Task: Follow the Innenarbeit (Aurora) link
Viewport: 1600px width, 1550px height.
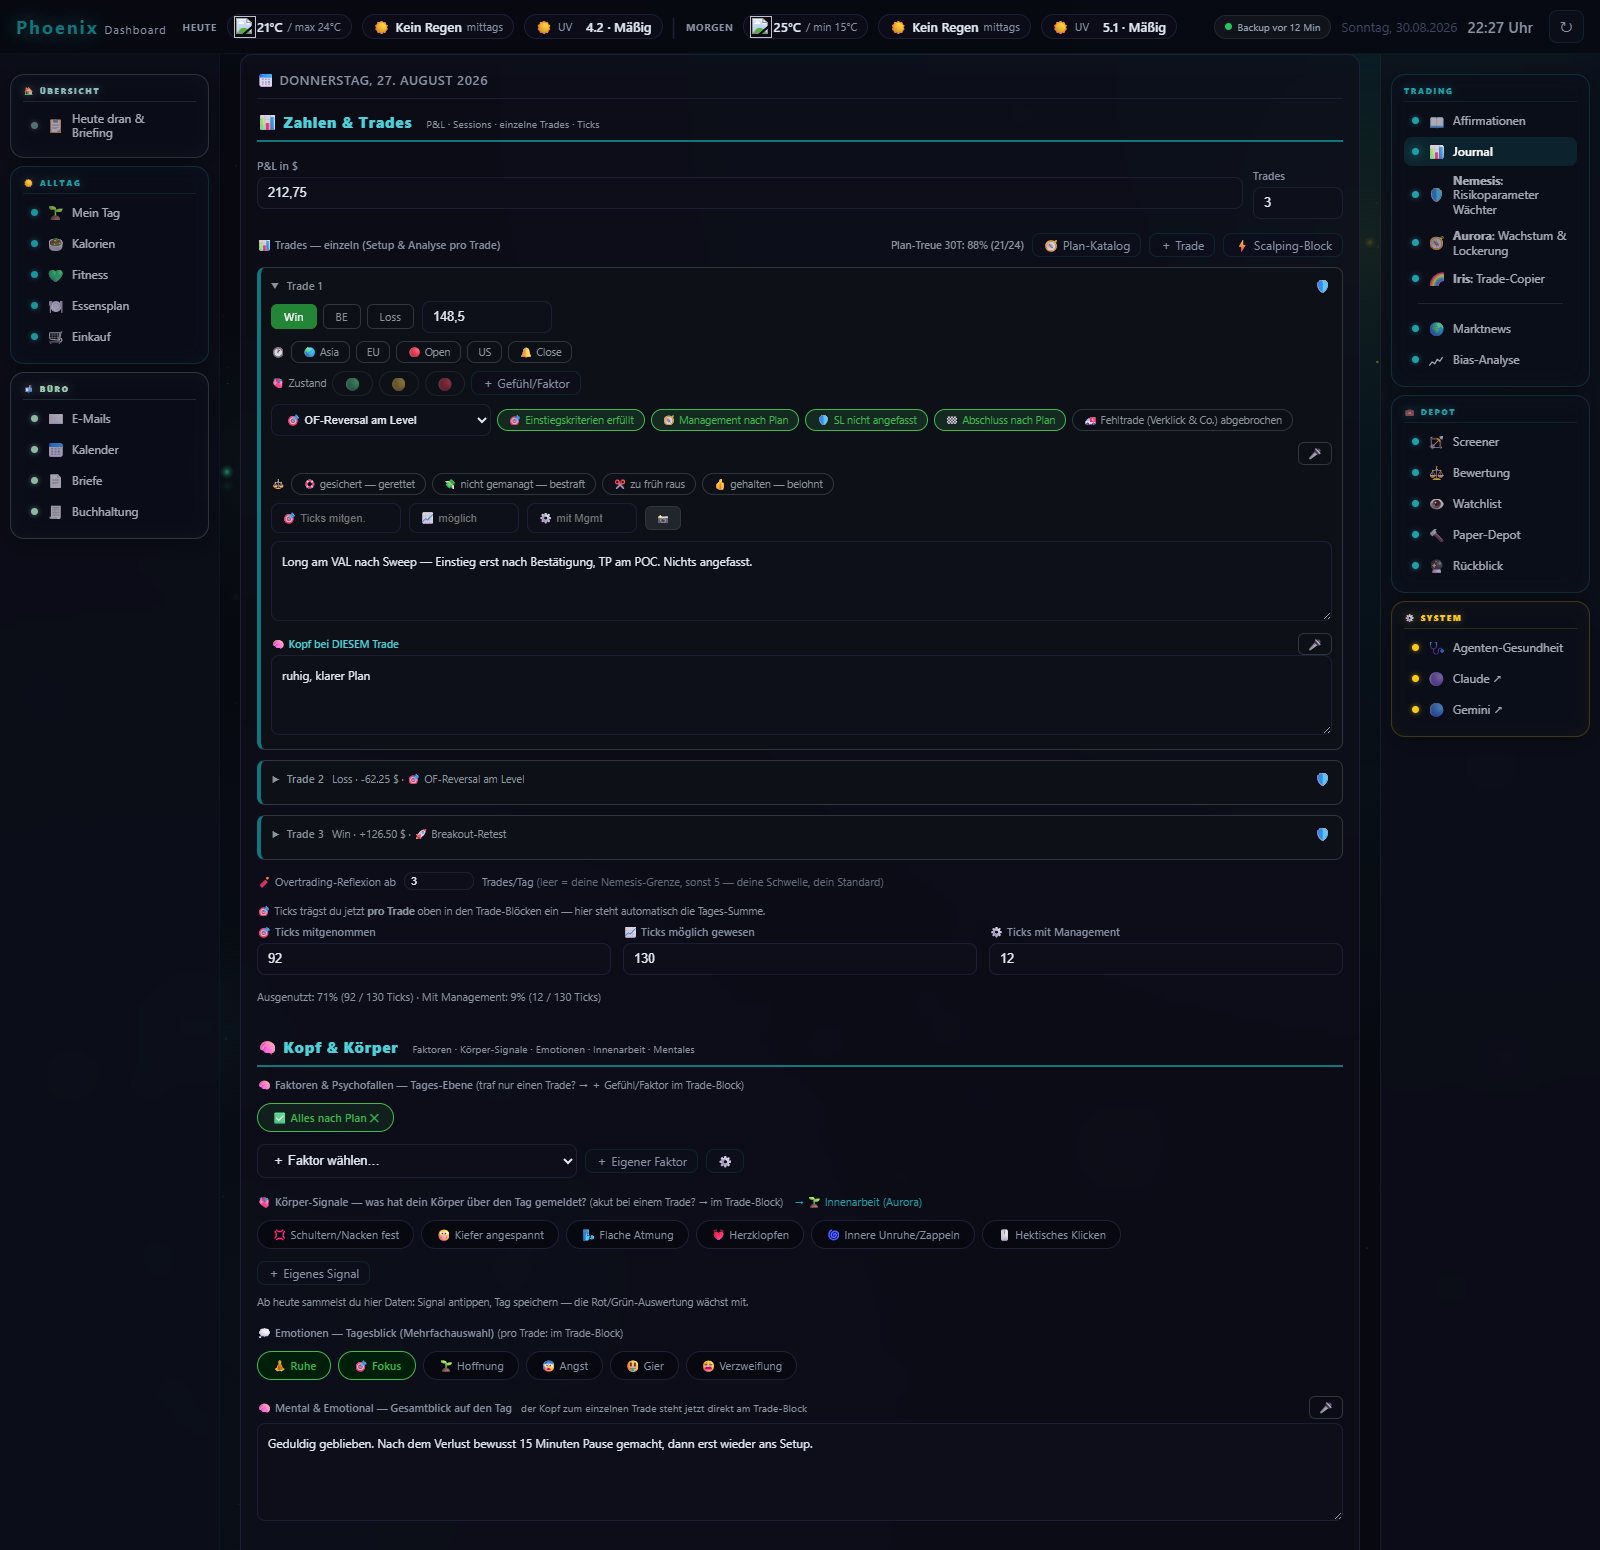Action: (x=865, y=1202)
